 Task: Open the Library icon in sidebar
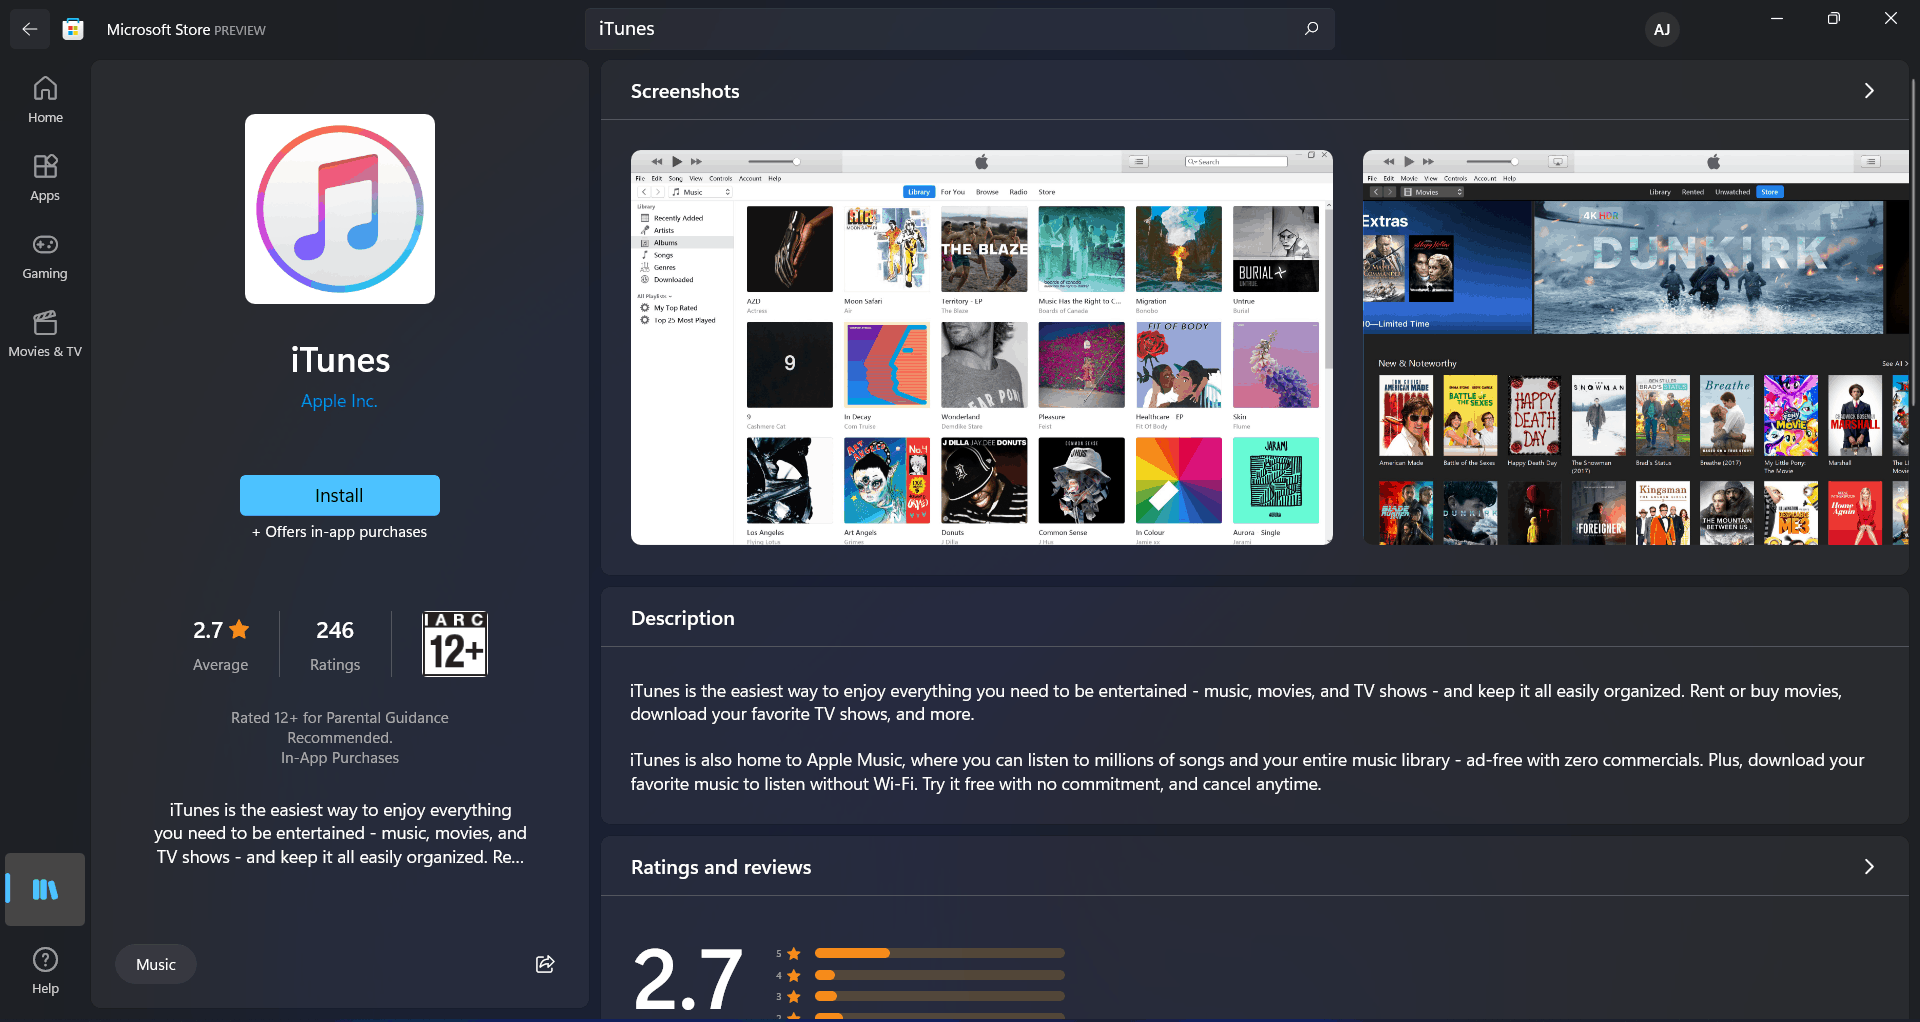click(45, 889)
